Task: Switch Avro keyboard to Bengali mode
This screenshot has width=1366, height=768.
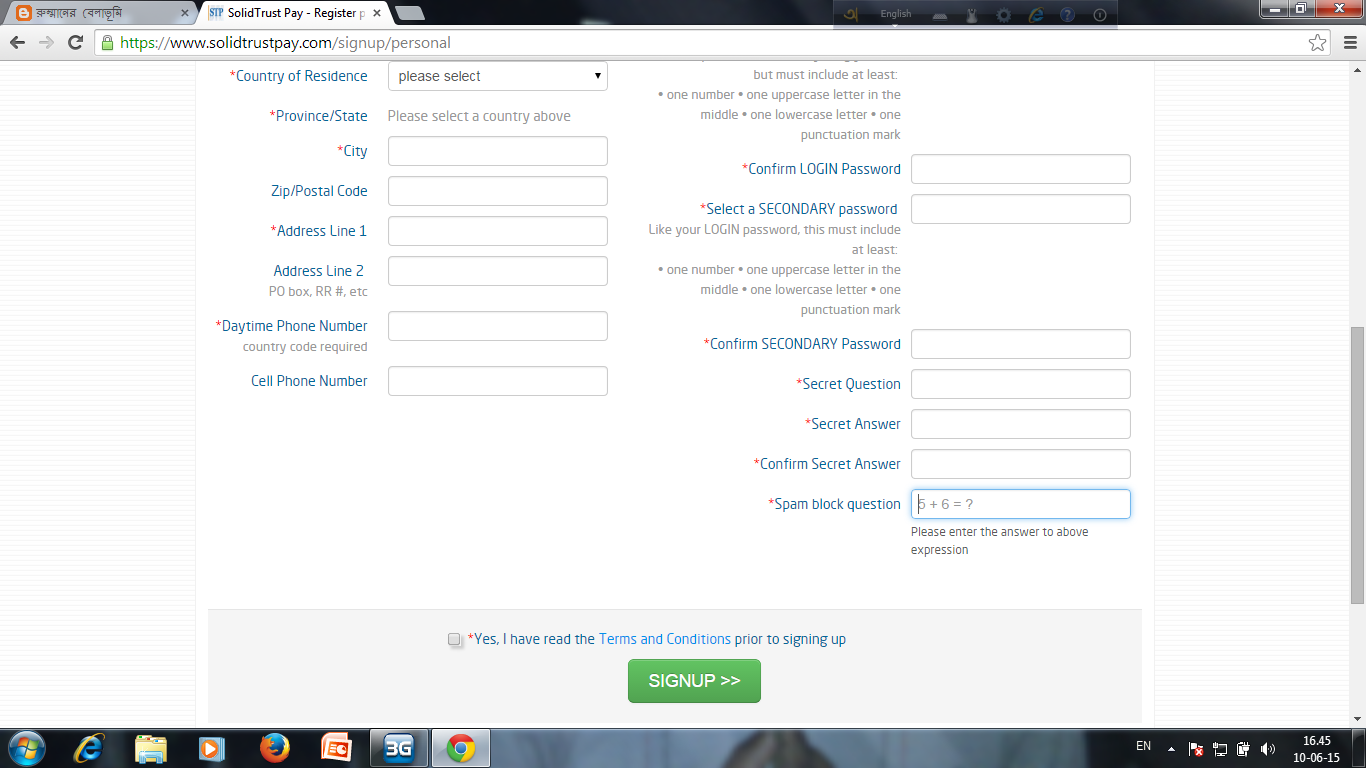Action: click(852, 15)
